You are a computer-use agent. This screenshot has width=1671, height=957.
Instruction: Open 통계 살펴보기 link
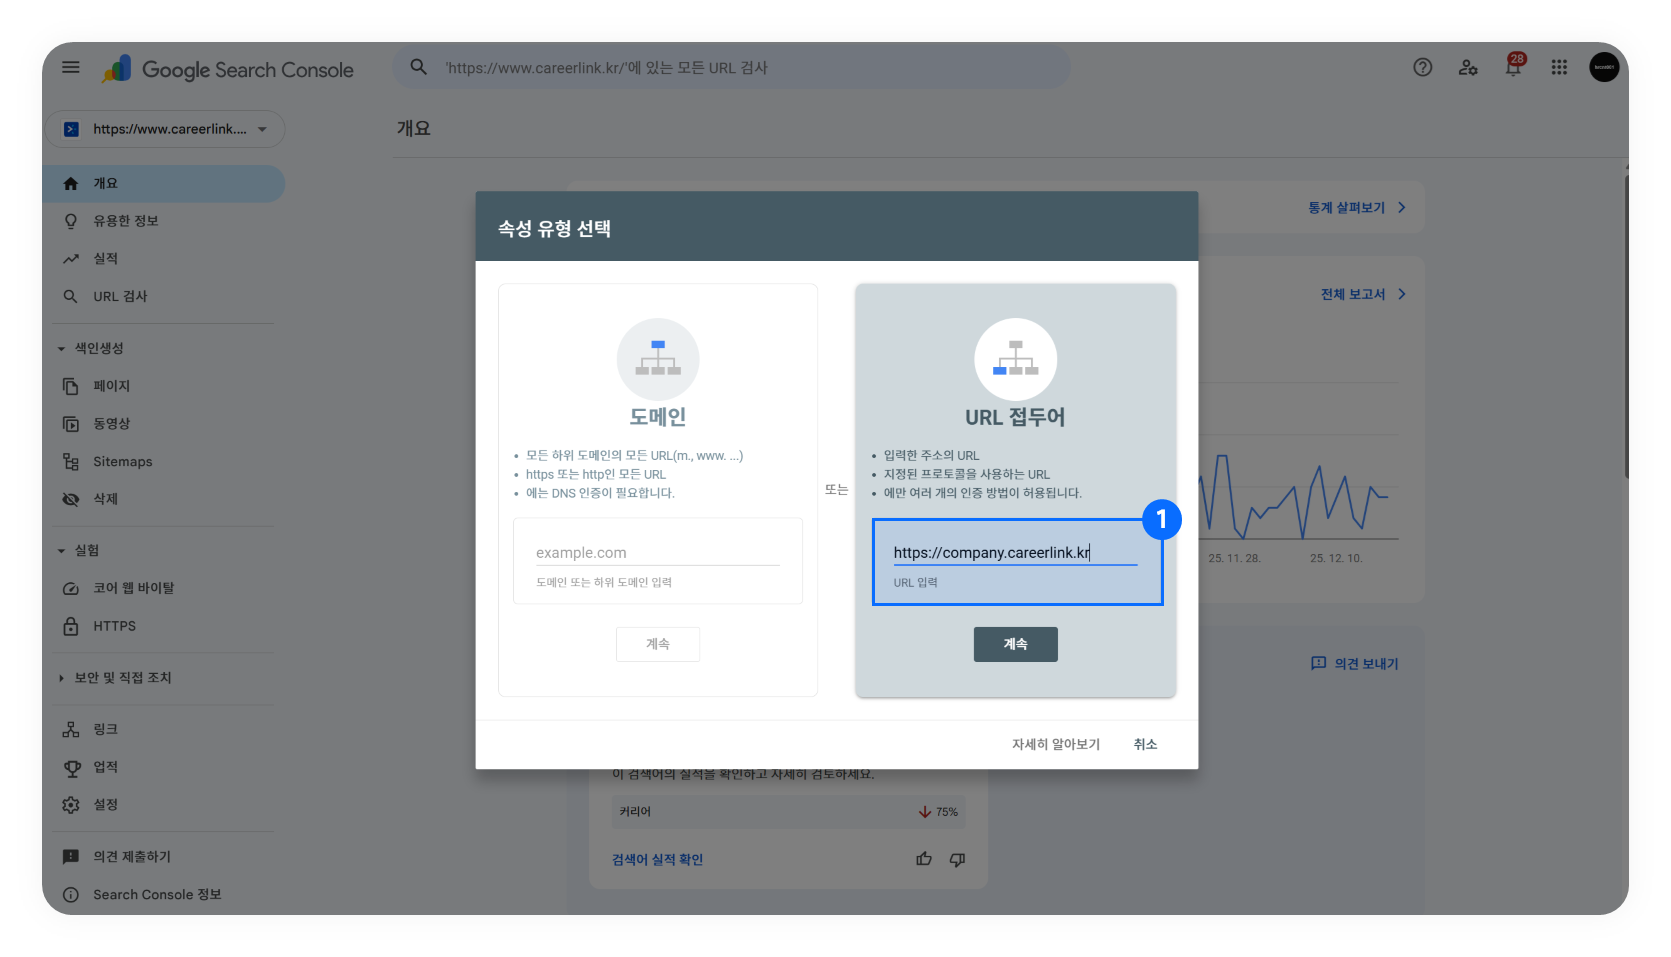(x=1357, y=208)
